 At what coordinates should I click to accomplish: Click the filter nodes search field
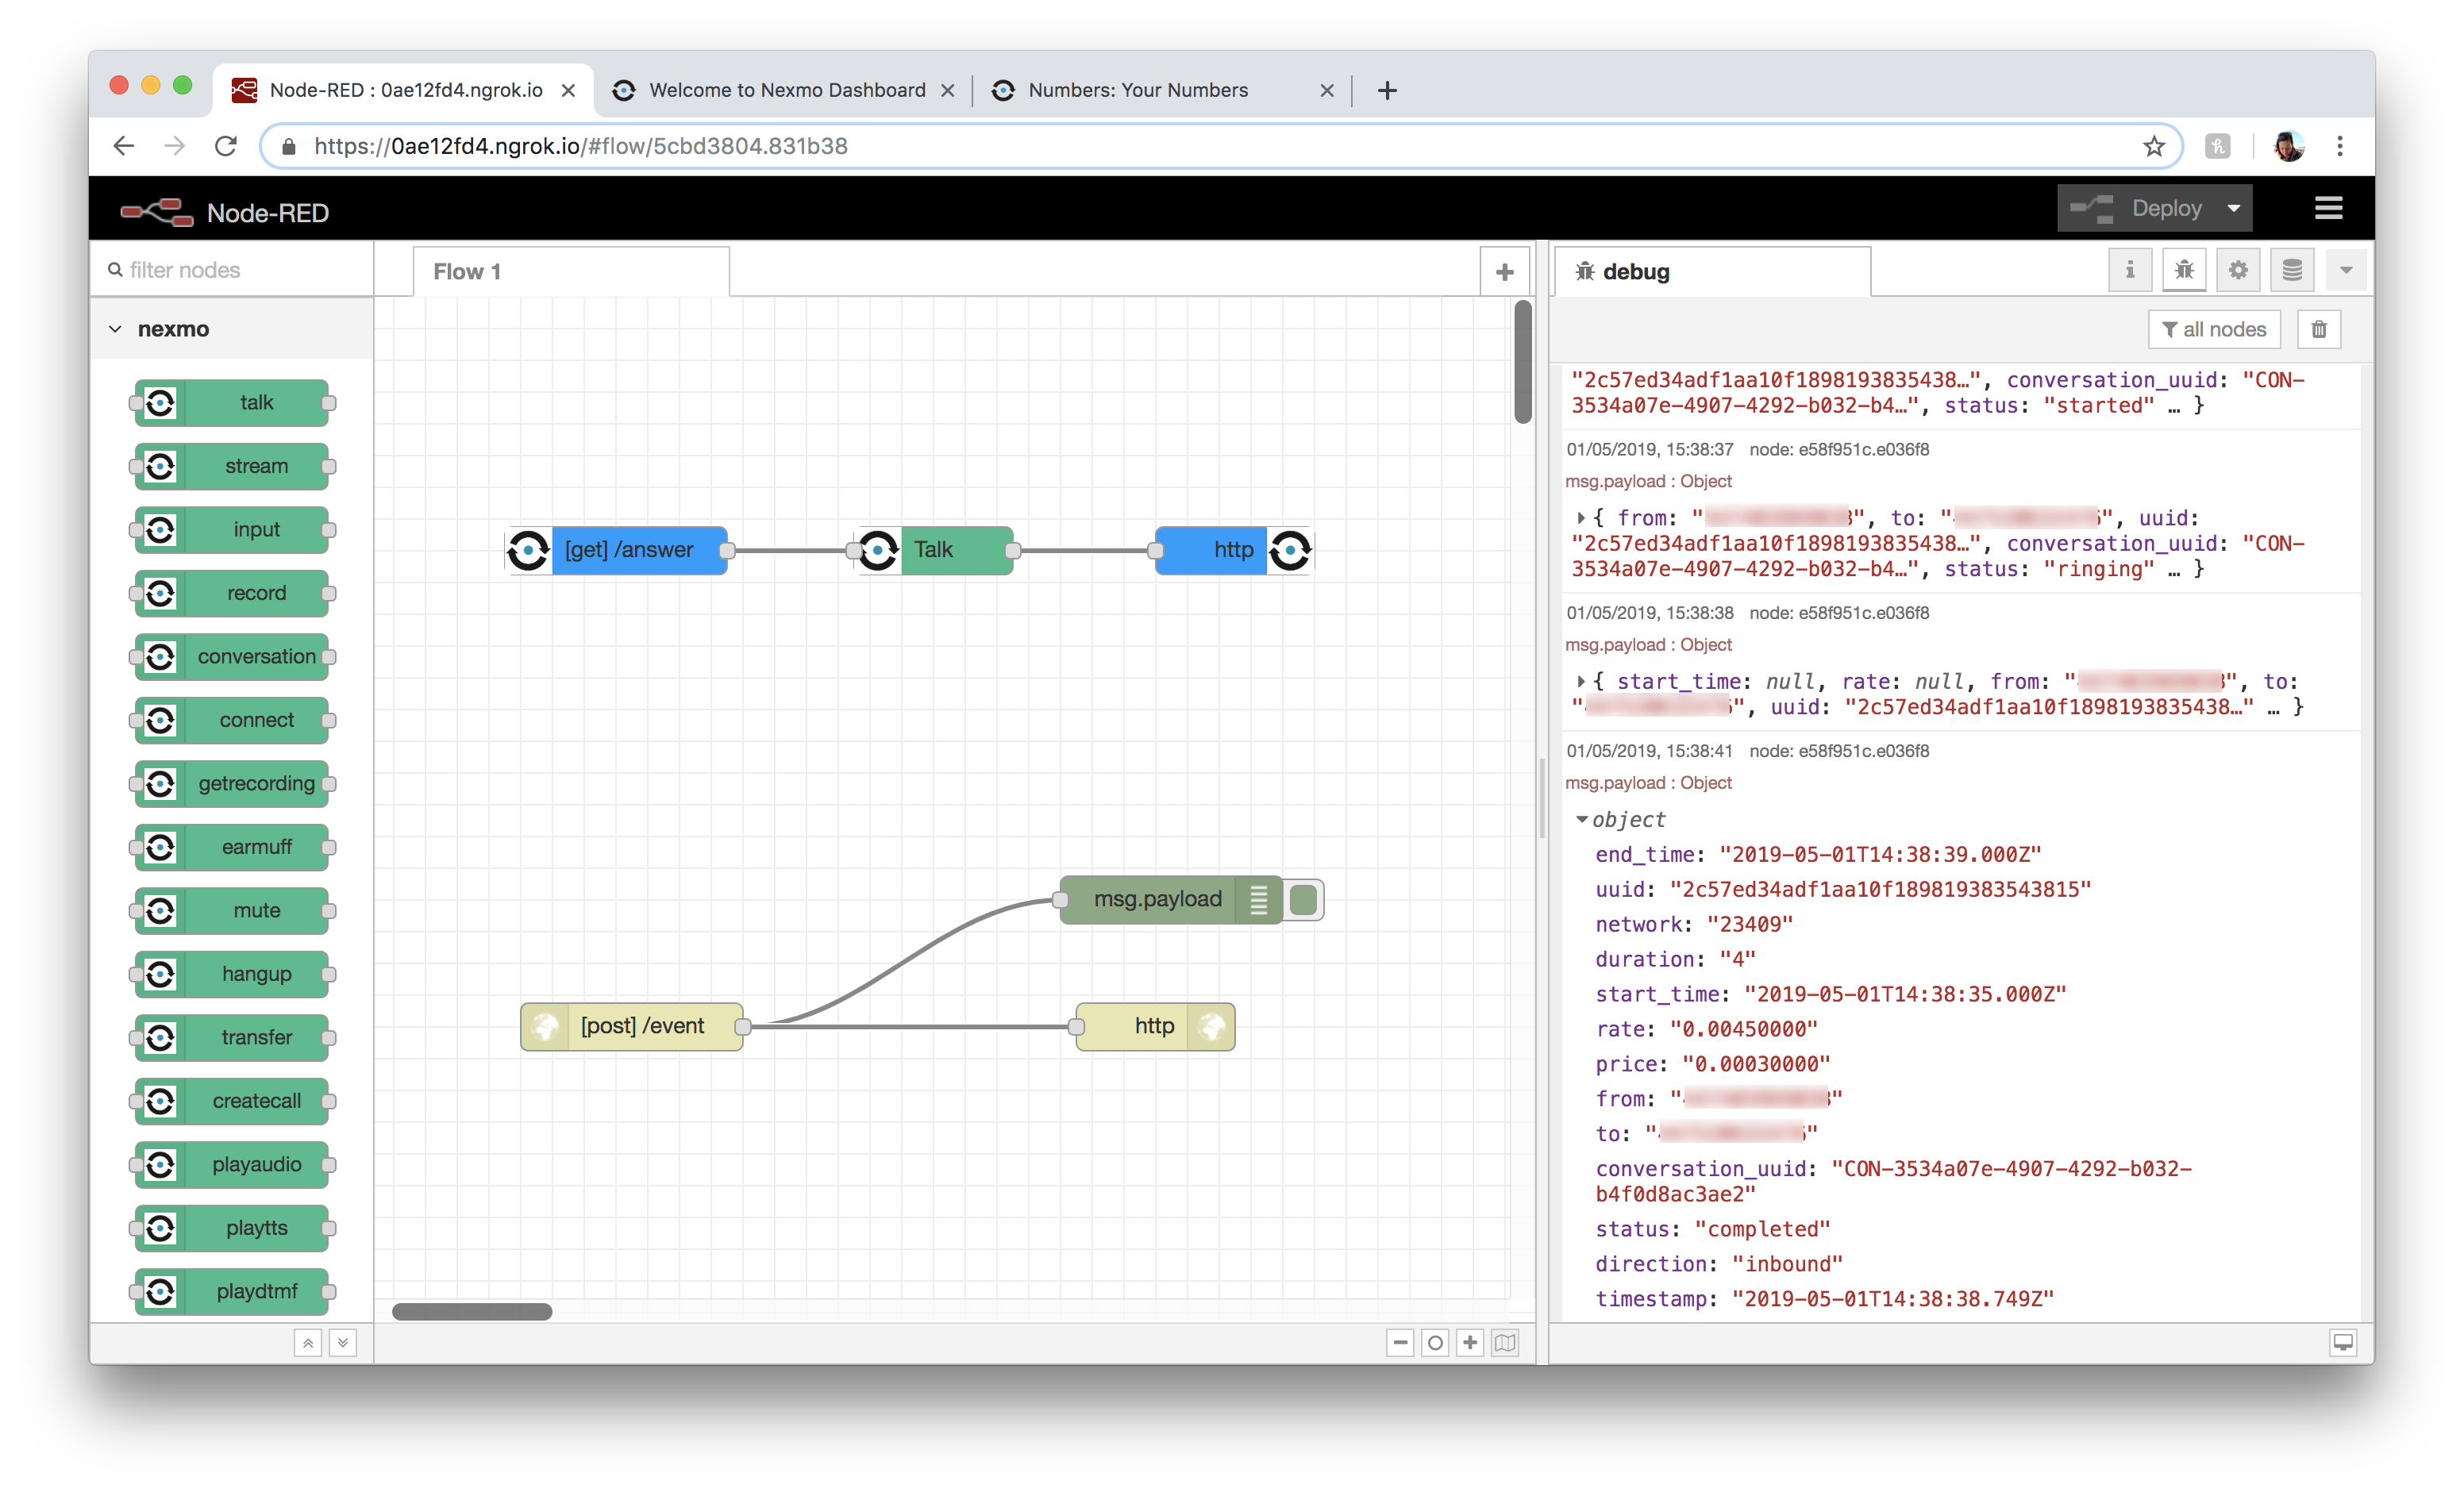[x=233, y=270]
